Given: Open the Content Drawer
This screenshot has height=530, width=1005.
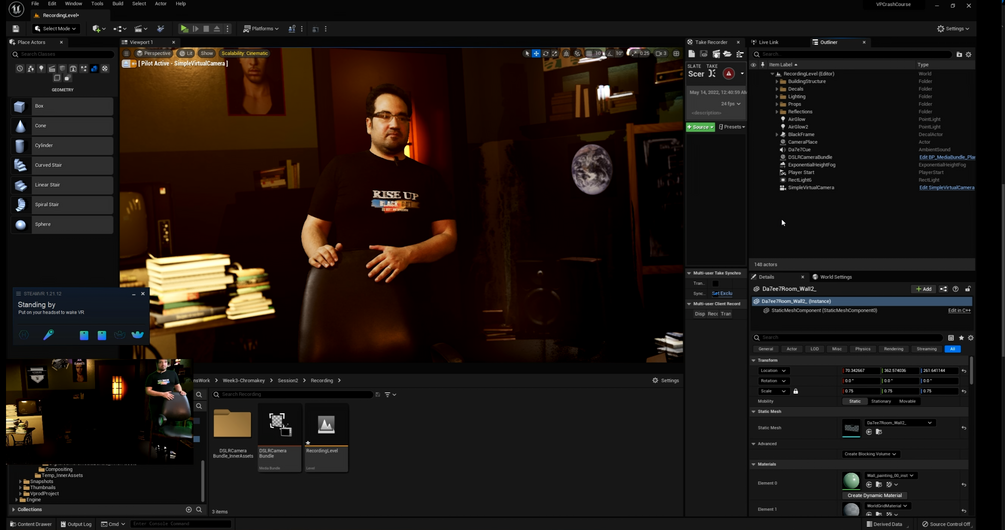Looking at the screenshot, I should pos(31,524).
